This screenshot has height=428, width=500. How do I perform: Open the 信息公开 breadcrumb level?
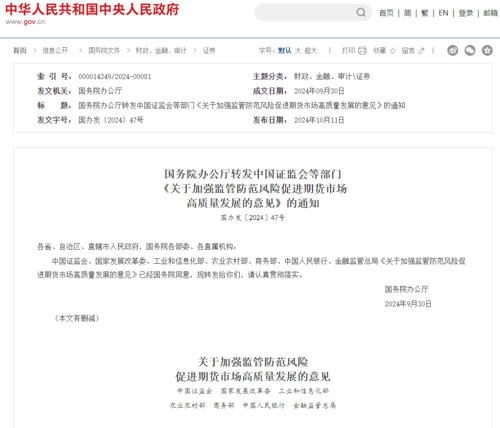pyautogui.click(x=55, y=51)
